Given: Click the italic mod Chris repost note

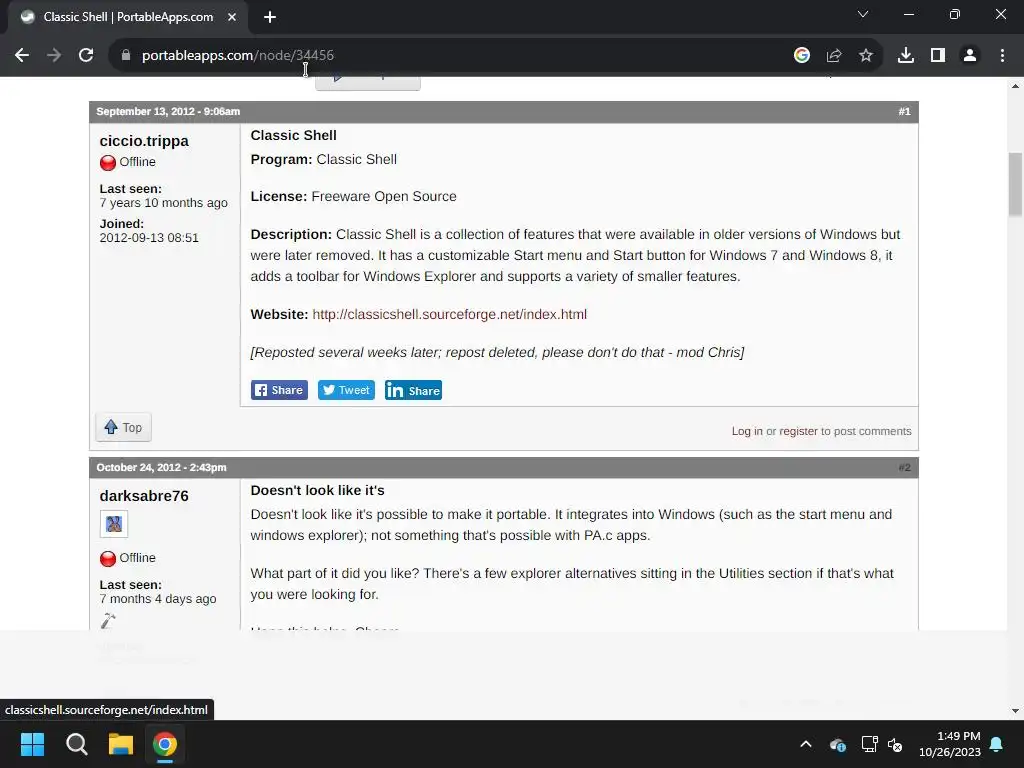Looking at the screenshot, I should [497, 353].
